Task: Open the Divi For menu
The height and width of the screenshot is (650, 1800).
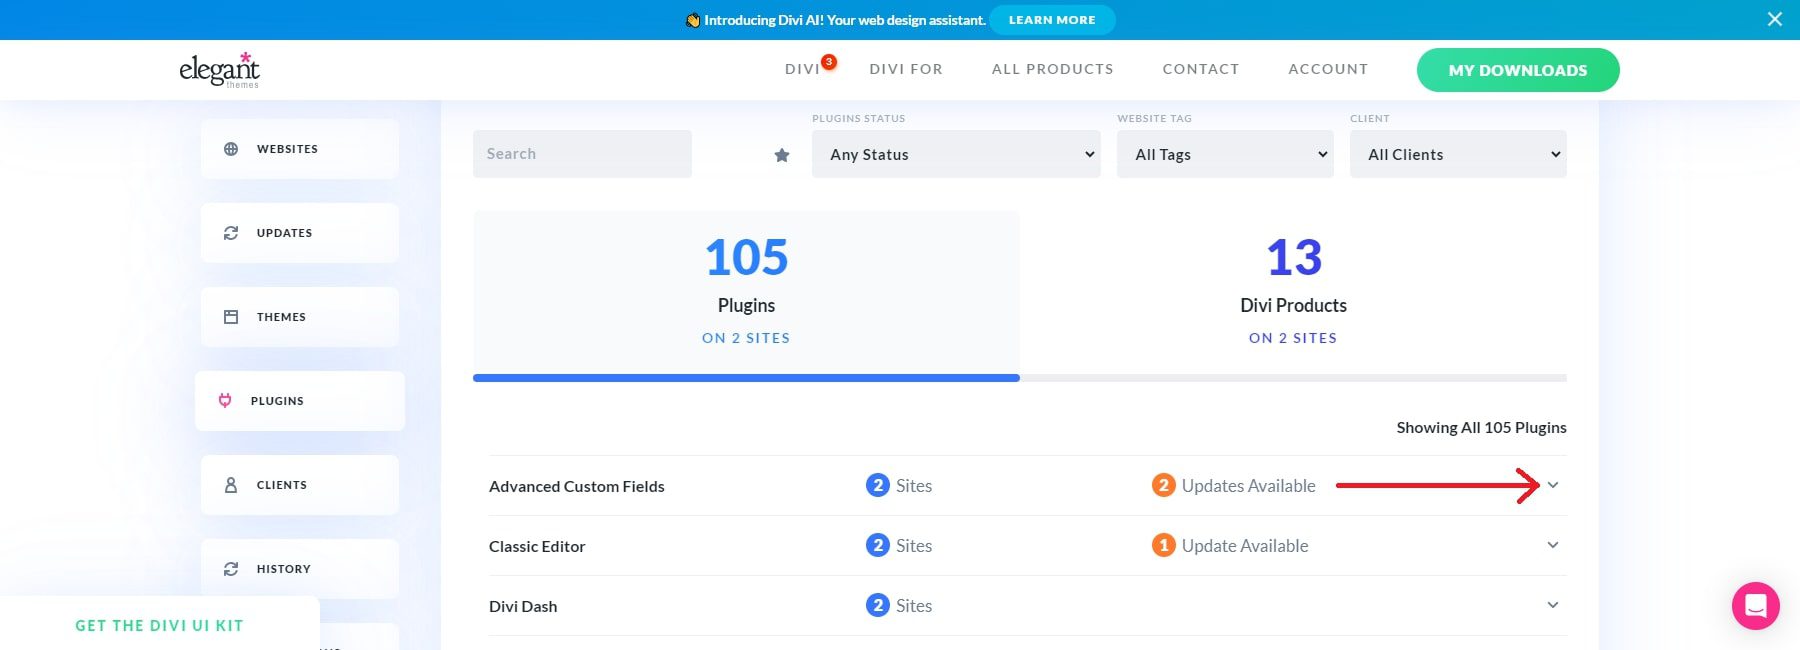Action: point(906,69)
